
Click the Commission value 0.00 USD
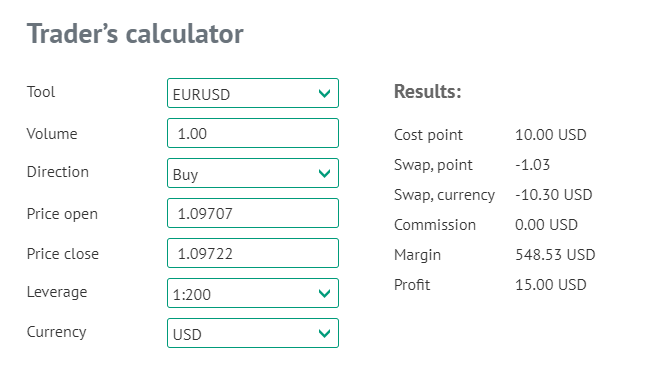546,225
